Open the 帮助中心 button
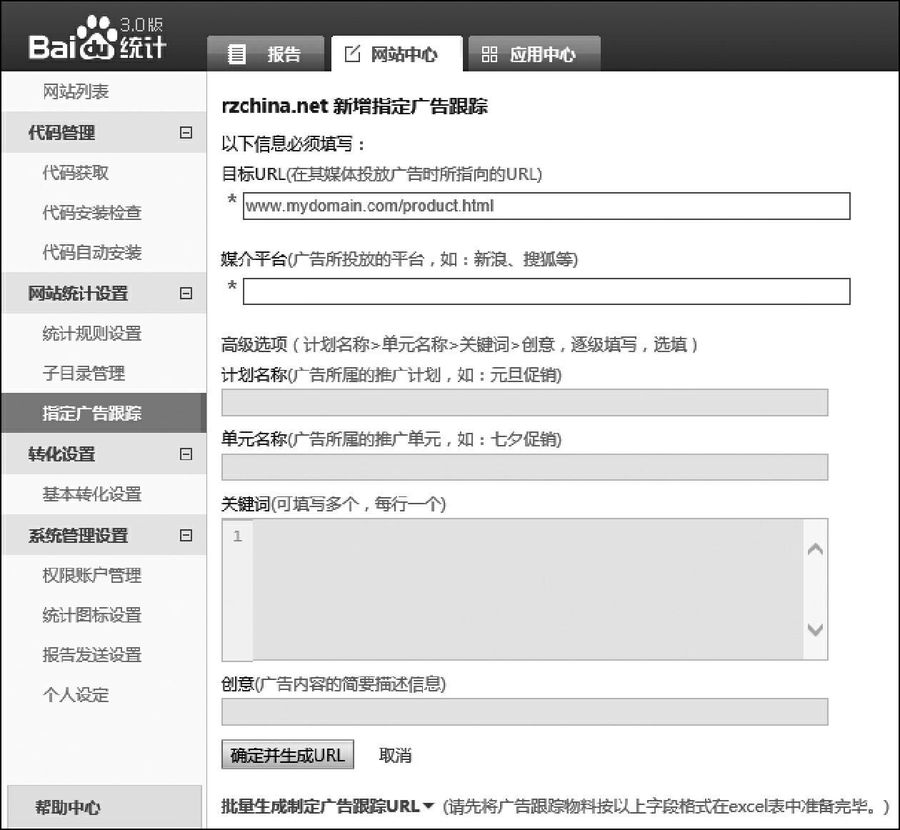 (104, 806)
